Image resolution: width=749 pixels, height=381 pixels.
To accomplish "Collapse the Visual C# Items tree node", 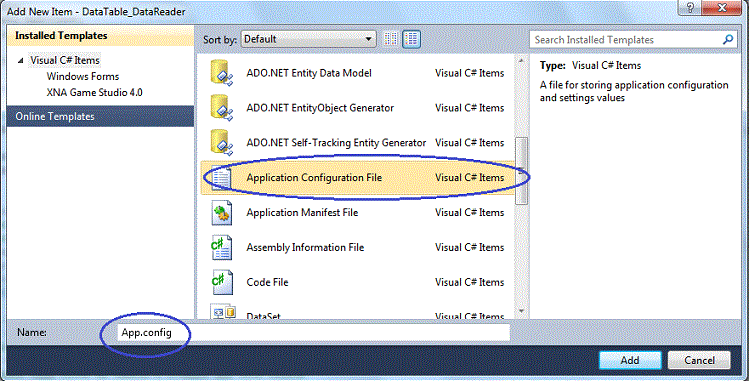I will (x=21, y=61).
